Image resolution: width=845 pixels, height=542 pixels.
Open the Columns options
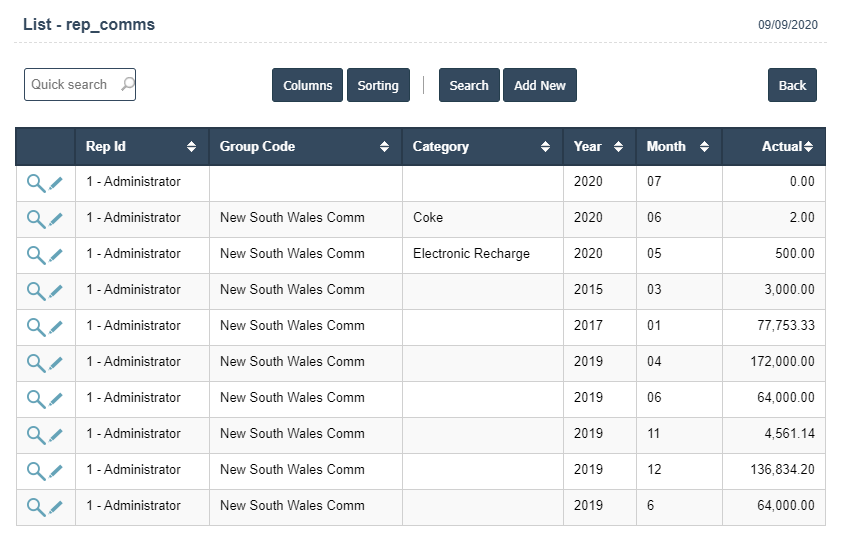(x=307, y=85)
